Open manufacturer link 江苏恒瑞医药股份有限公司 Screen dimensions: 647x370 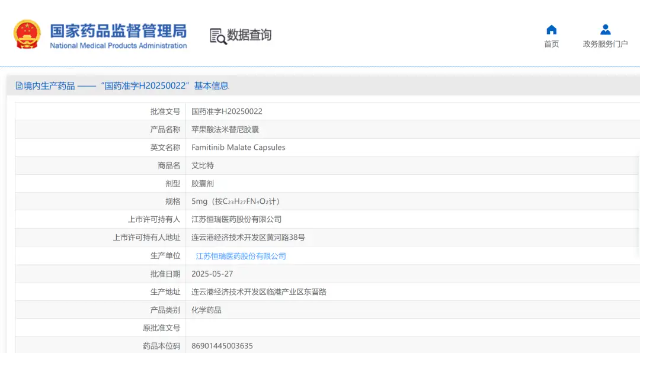(241, 256)
